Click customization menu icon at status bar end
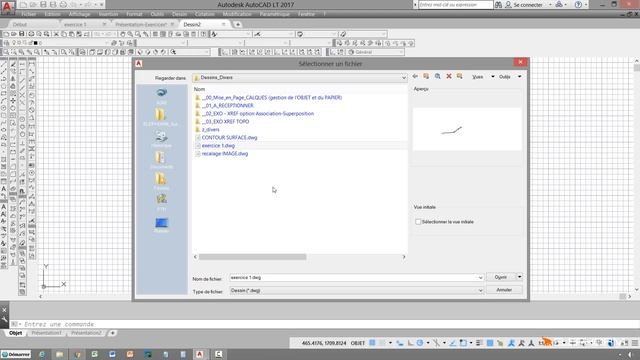Screen dimensions: 640x360 pos(635,343)
